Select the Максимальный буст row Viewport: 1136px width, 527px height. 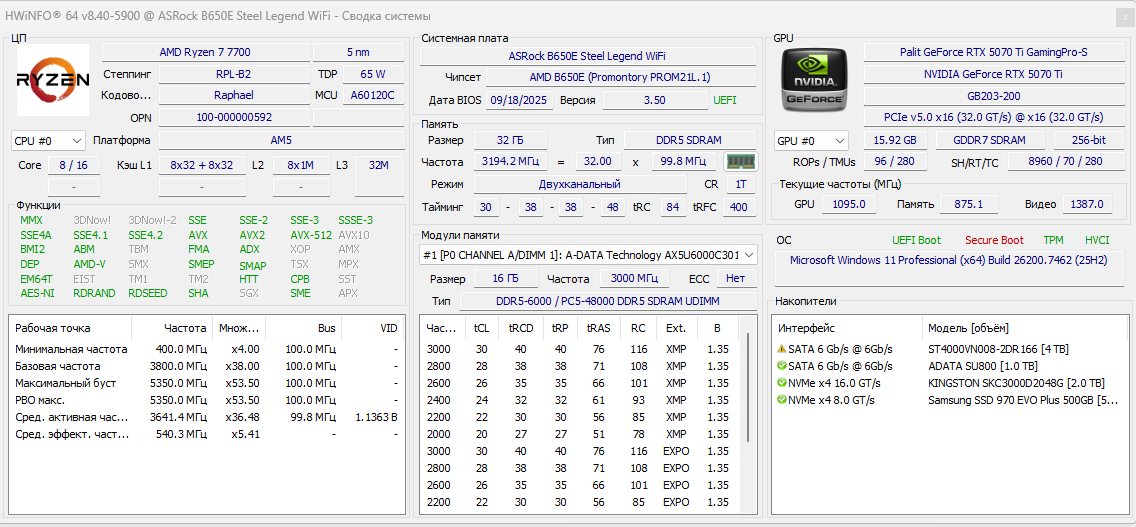(207, 383)
